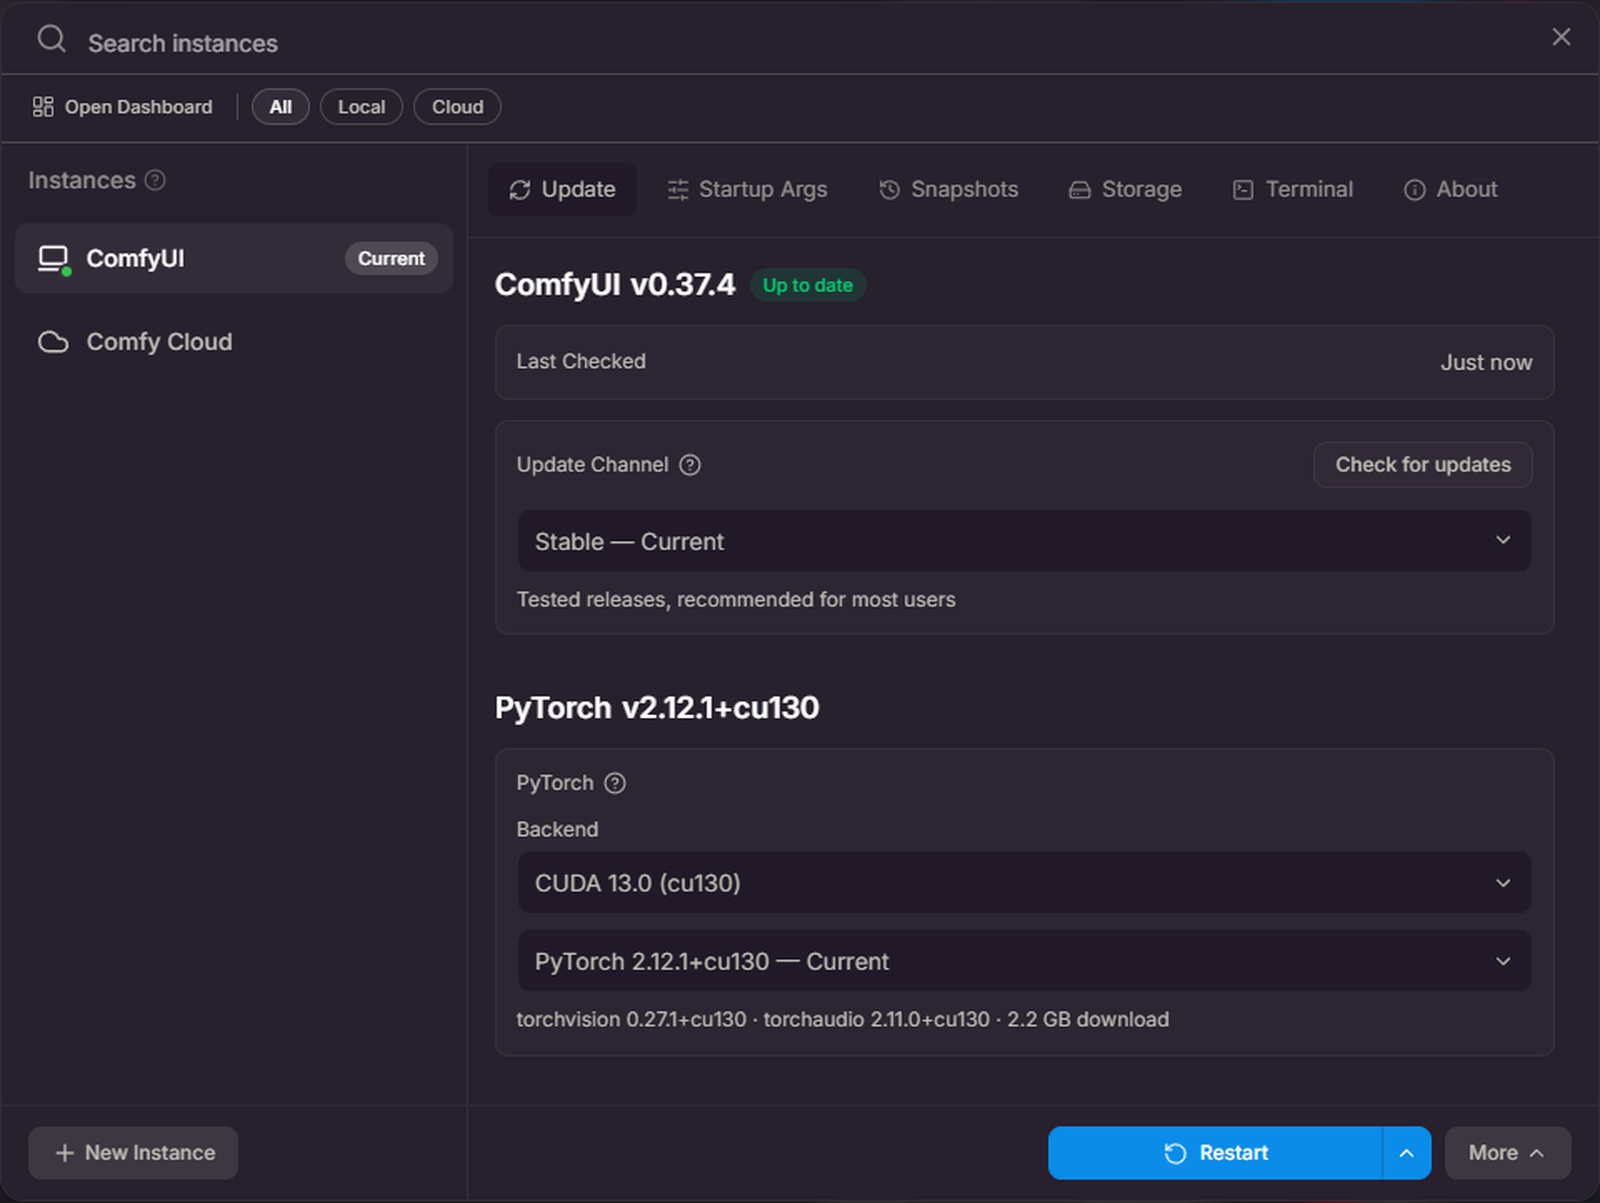The width and height of the screenshot is (1600, 1203).
Task: Open the CUDA 13.0 (cu130) backend dropdown
Action: coord(1024,882)
